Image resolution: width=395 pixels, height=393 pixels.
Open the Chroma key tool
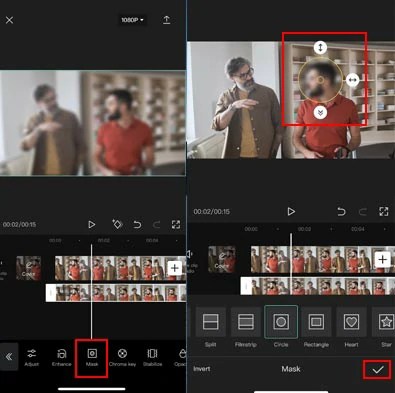[122, 358]
